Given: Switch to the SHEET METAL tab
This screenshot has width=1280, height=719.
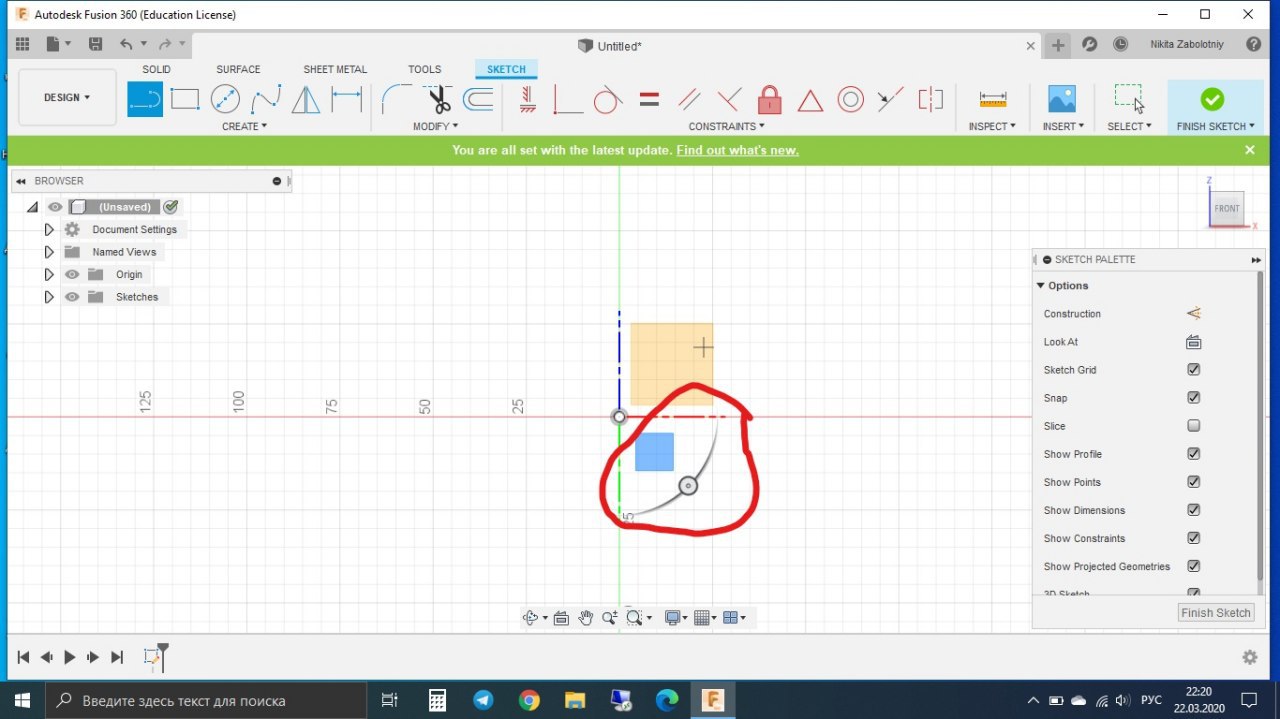Looking at the screenshot, I should coord(335,69).
